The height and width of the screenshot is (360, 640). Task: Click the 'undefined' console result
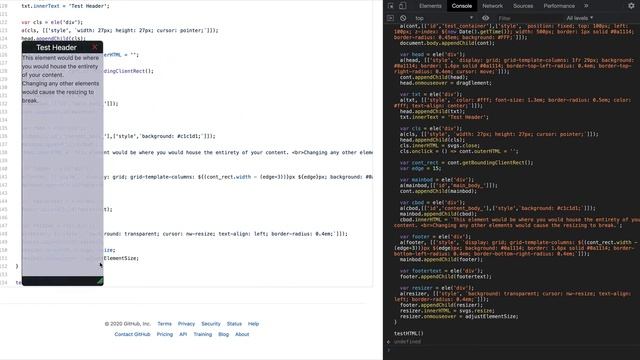[407, 342]
